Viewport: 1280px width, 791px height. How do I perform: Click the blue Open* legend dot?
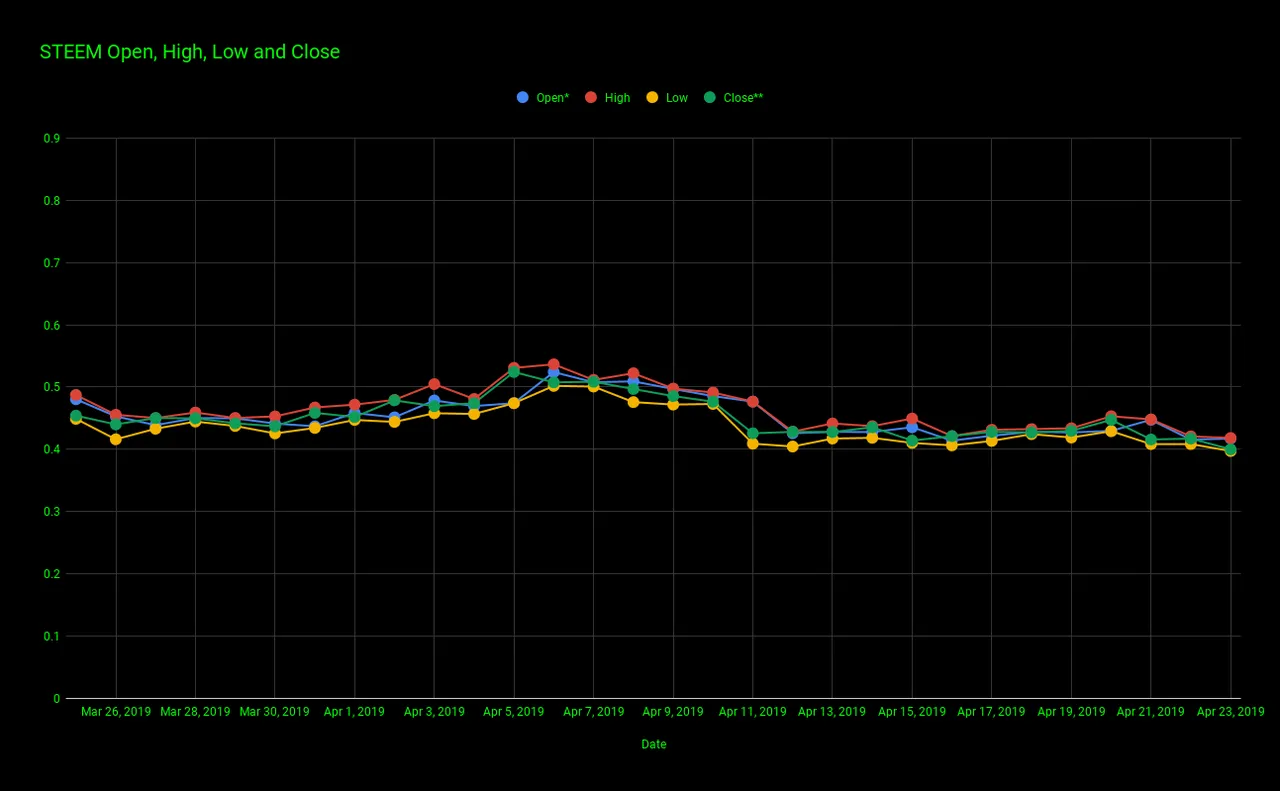[523, 97]
